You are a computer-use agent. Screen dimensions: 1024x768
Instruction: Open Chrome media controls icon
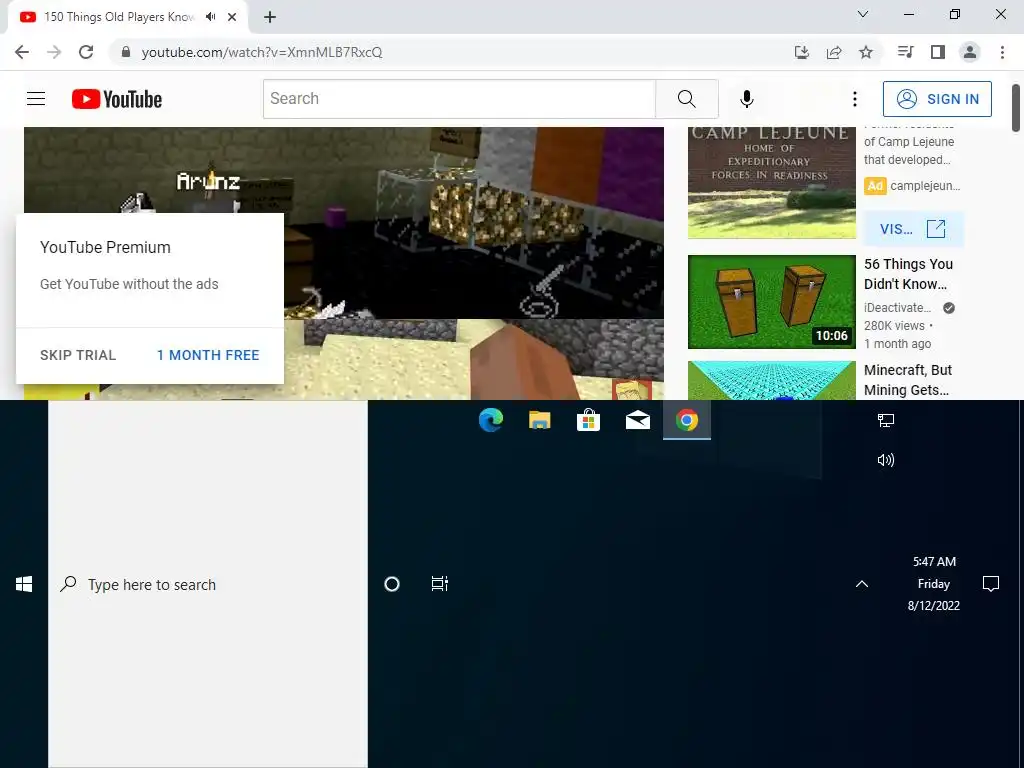(905, 52)
